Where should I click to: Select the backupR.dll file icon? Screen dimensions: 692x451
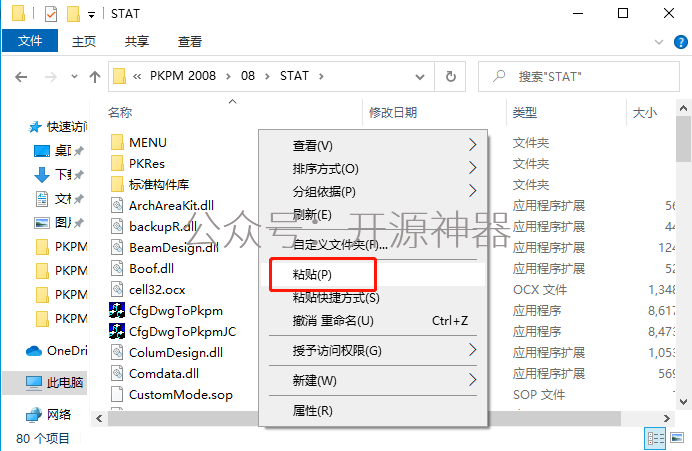point(117,226)
